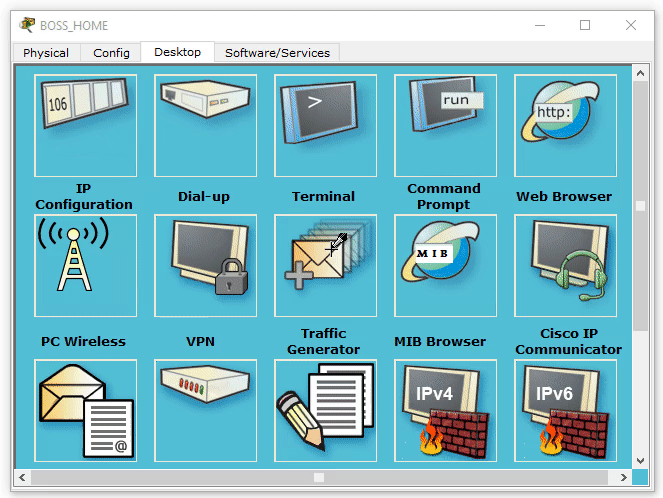Screen dimensions: 663x498
Task: Click the 'MIB Browser' label
Action: pos(440,342)
